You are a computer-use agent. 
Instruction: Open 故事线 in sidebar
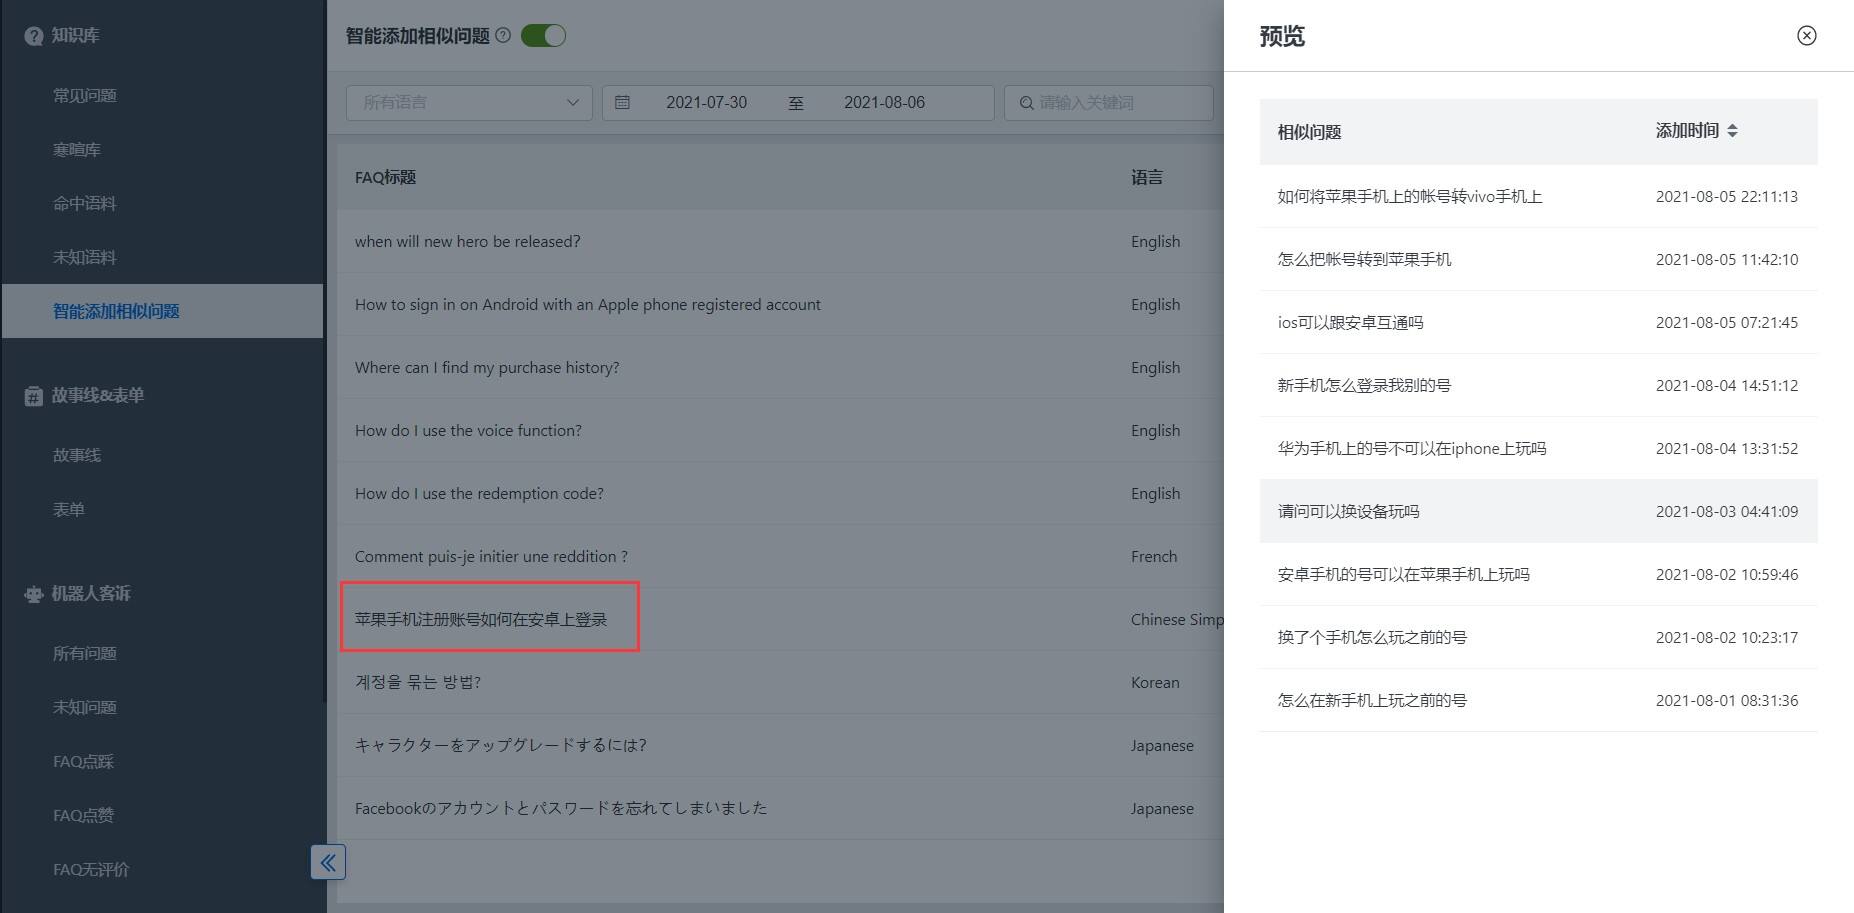tap(77, 456)
